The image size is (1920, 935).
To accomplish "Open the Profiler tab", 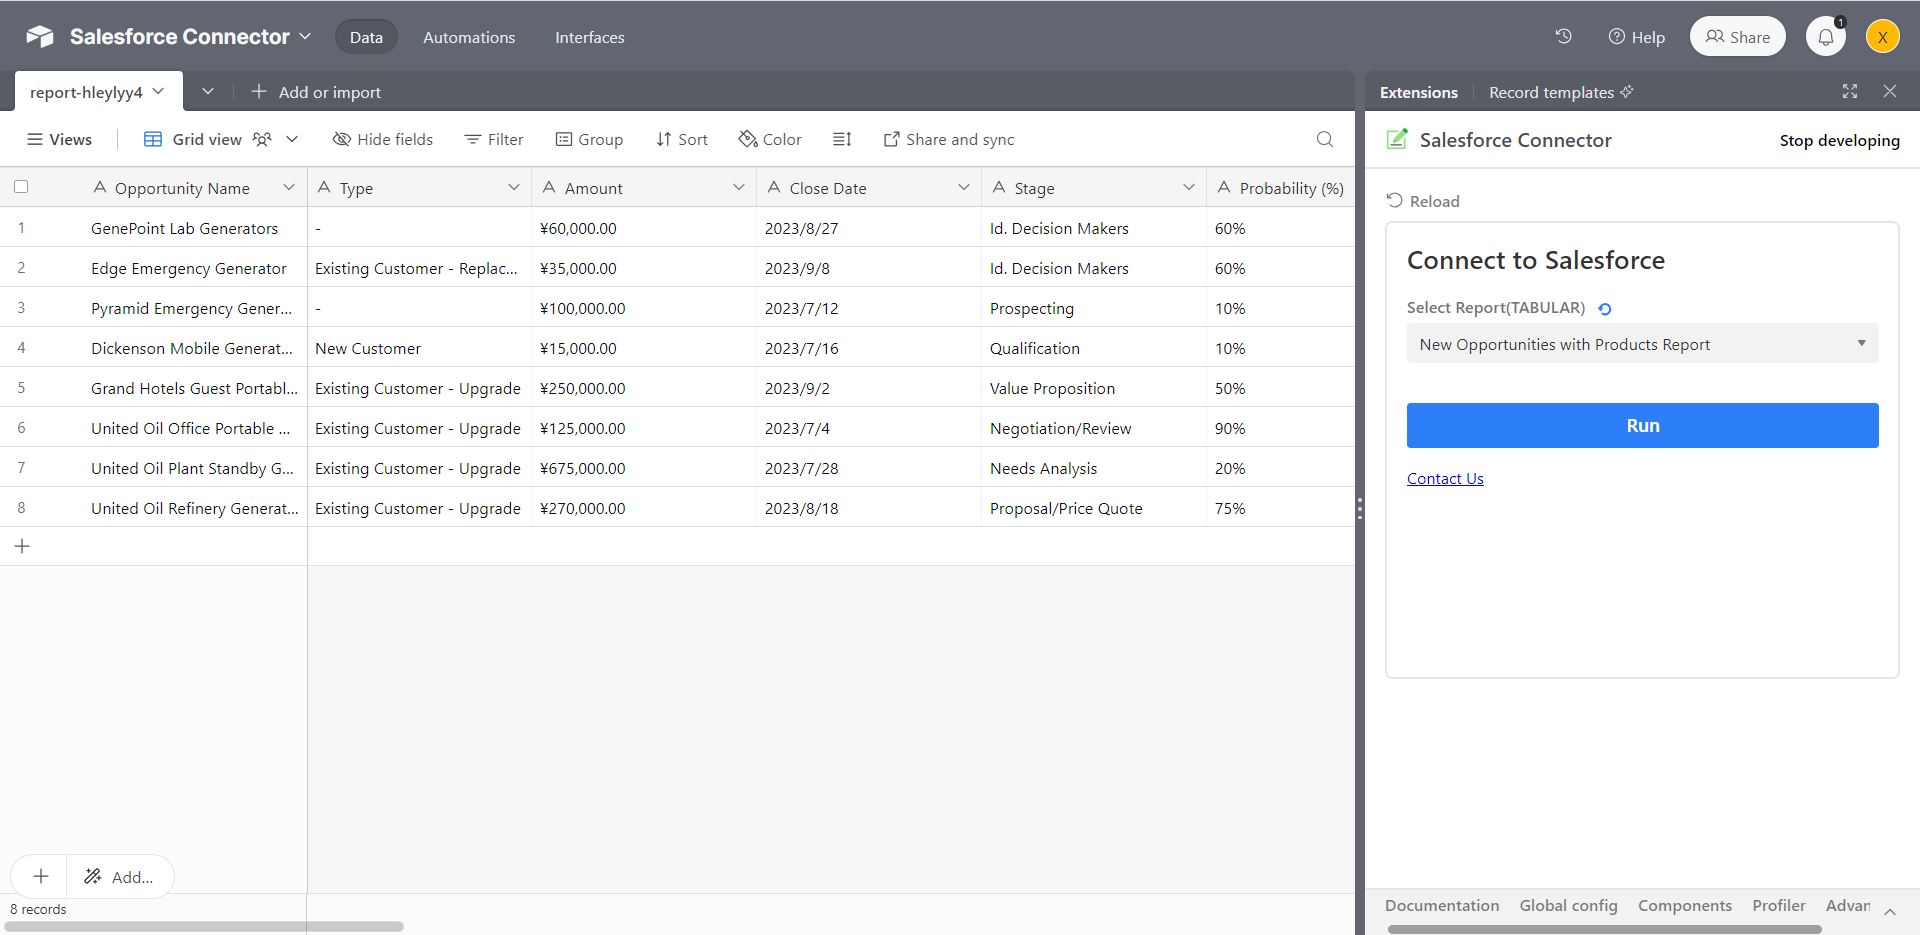I will (1779, 905).
